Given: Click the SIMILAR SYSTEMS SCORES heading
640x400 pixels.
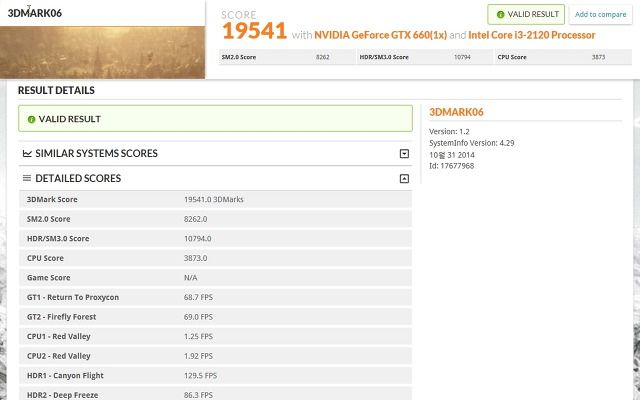Looking at the screenshot, I should point(96,153).
